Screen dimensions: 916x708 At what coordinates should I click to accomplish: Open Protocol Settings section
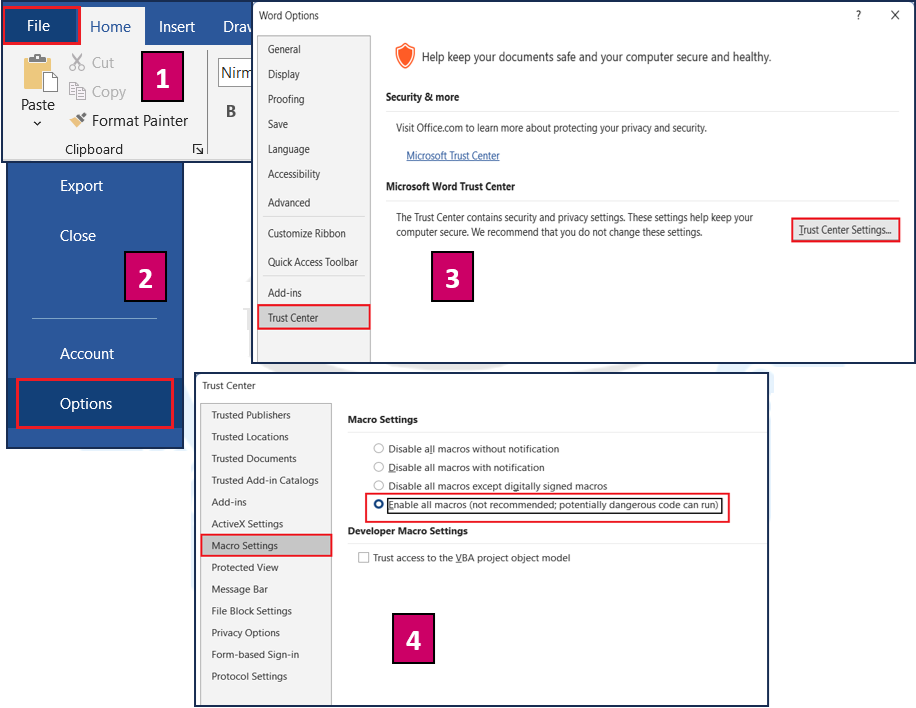(266, 676)
